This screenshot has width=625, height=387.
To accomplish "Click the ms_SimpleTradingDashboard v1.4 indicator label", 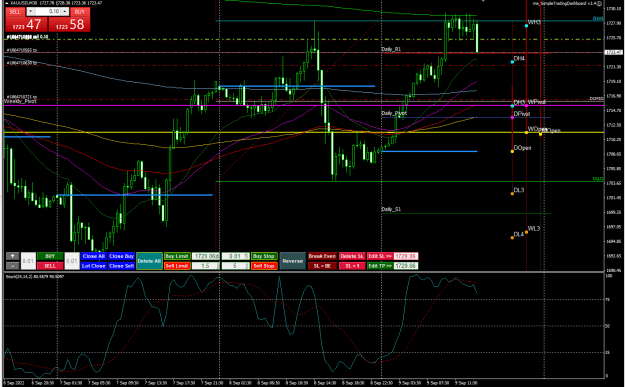I will (x=565, y=3).
